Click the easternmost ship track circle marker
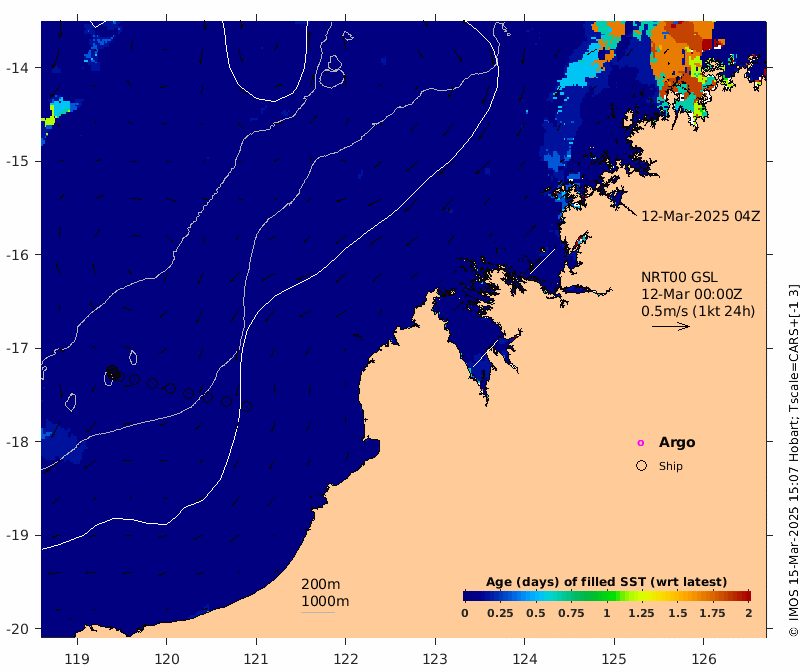The height and width of the screenshot is (672, 810). point(247,407)
